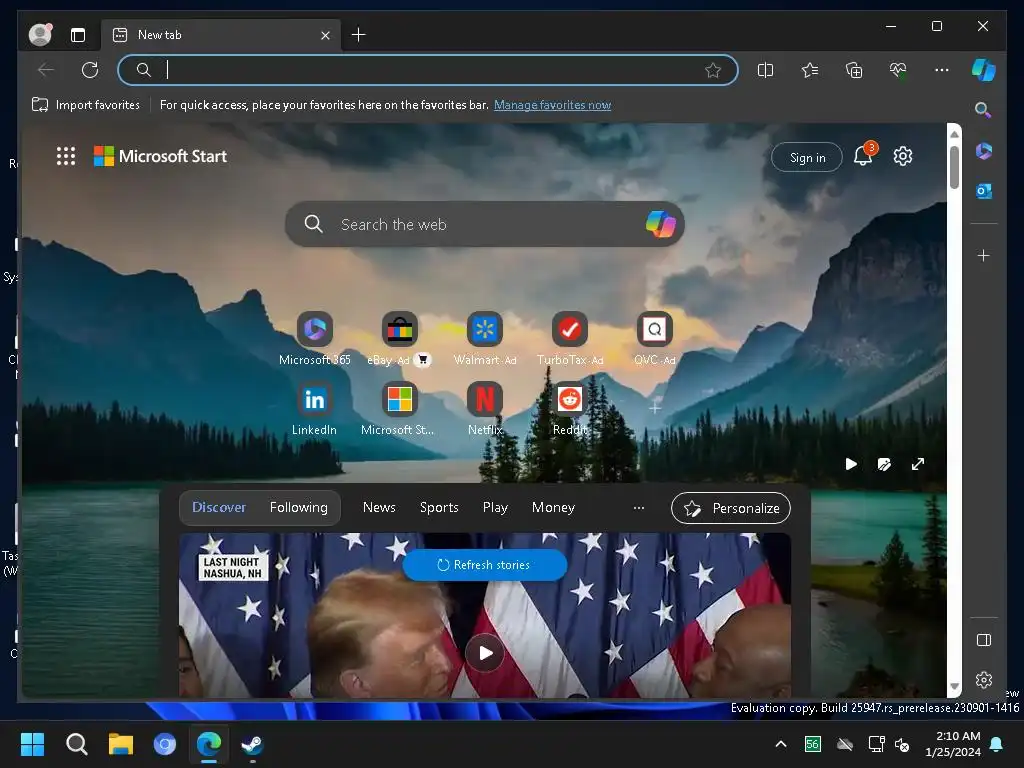Image resolution: width=1024 pixels, height=768 pixels.
Task: Edit the background image
Action: point(884,464)
